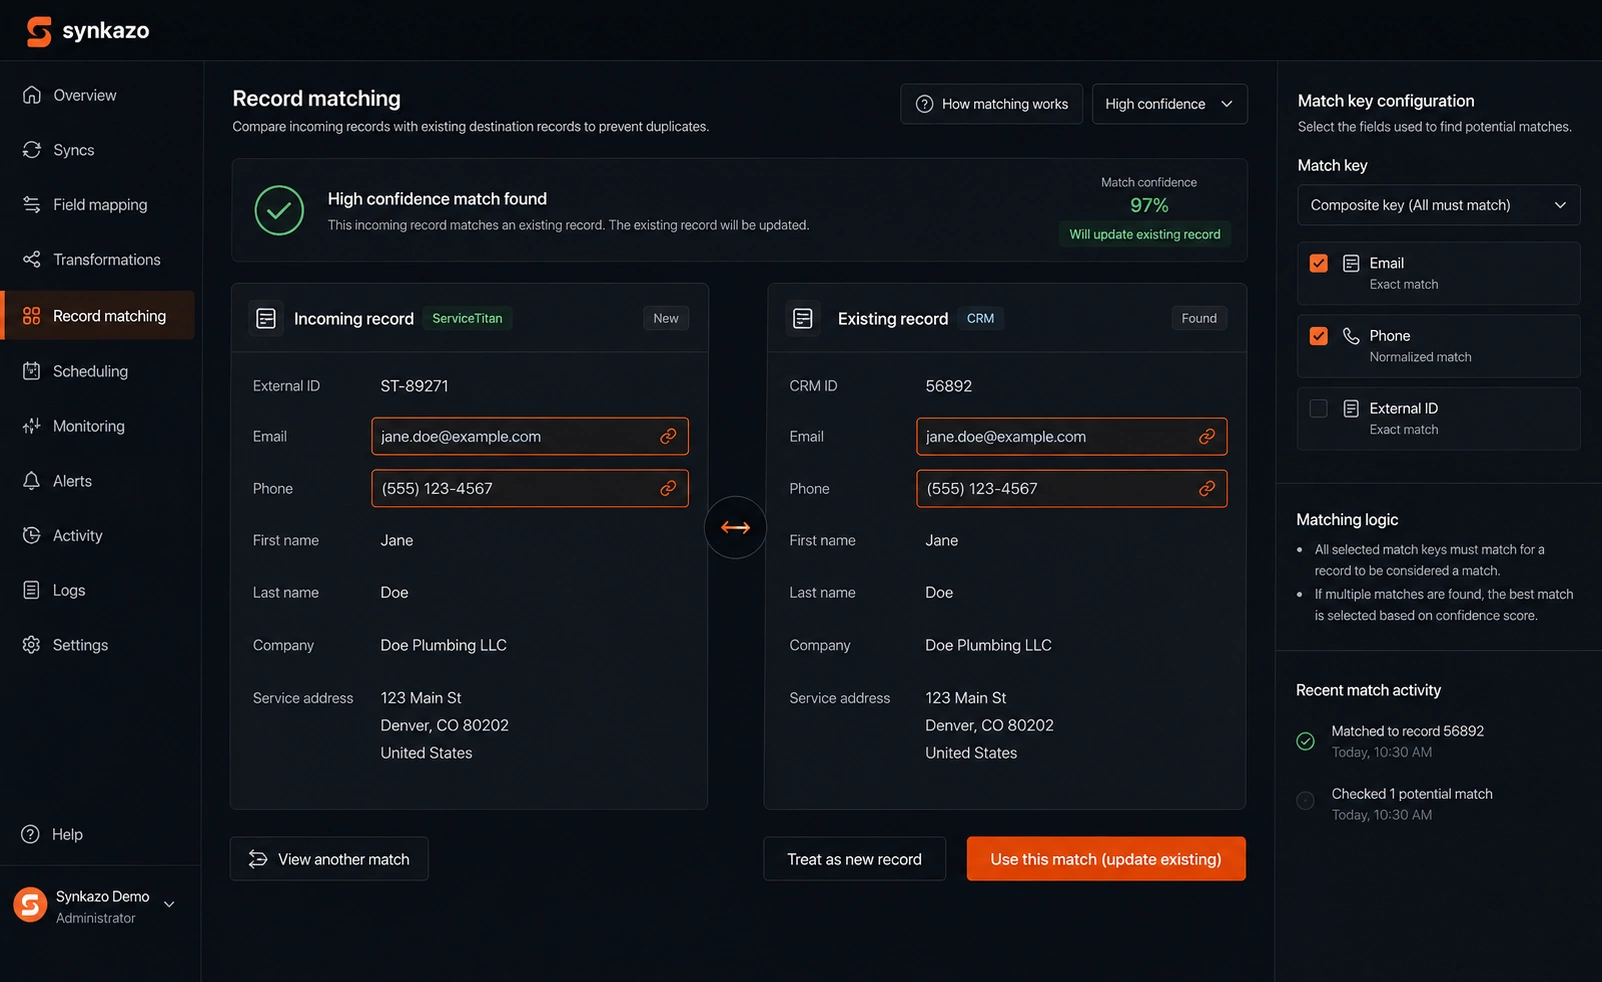The height and width of the screenshot is (982, 1602).
Task: Click the link icon in existing record Email field
Action: [1207, 436]
